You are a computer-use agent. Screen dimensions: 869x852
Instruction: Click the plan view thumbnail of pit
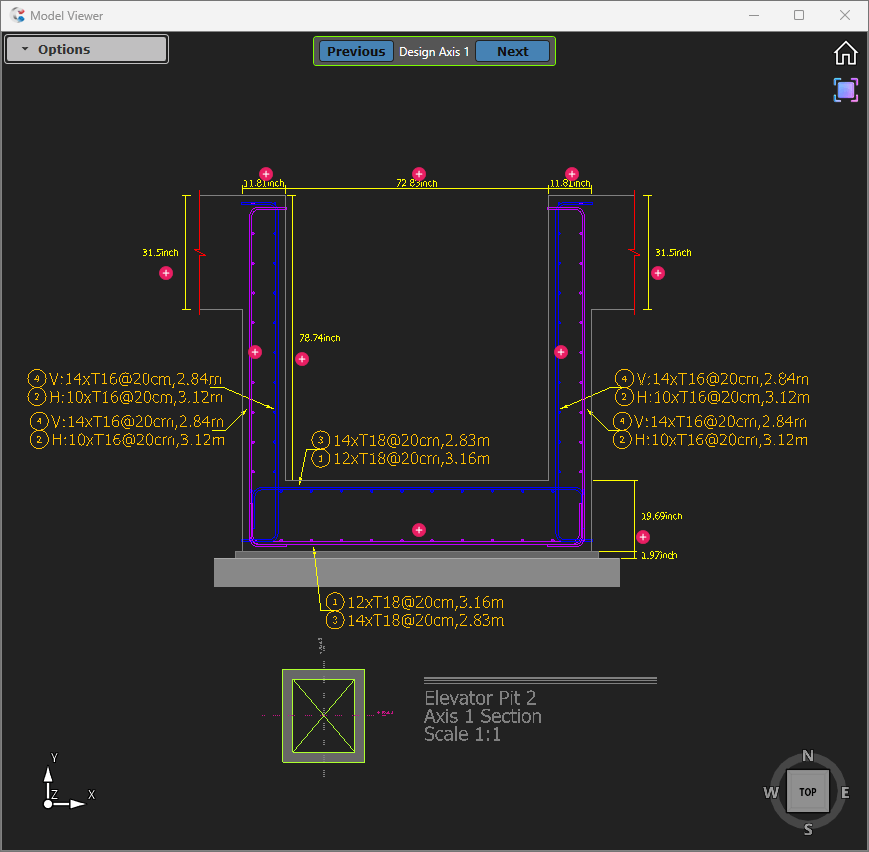323,715
